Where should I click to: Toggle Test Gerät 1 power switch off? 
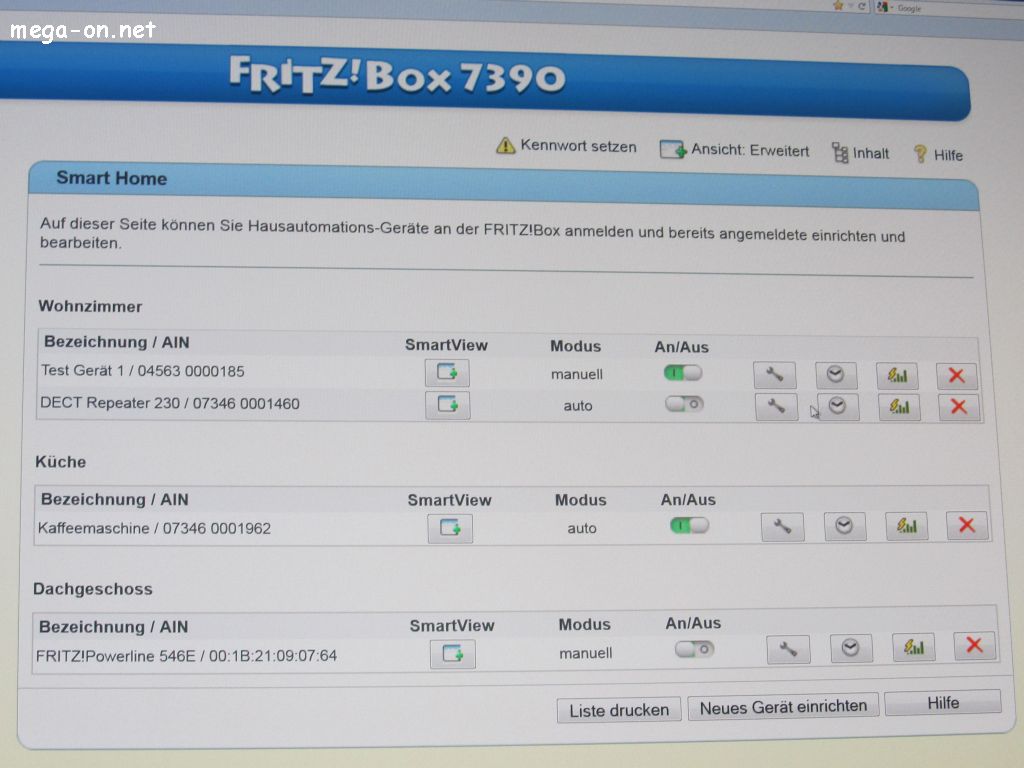click(683, 372)
